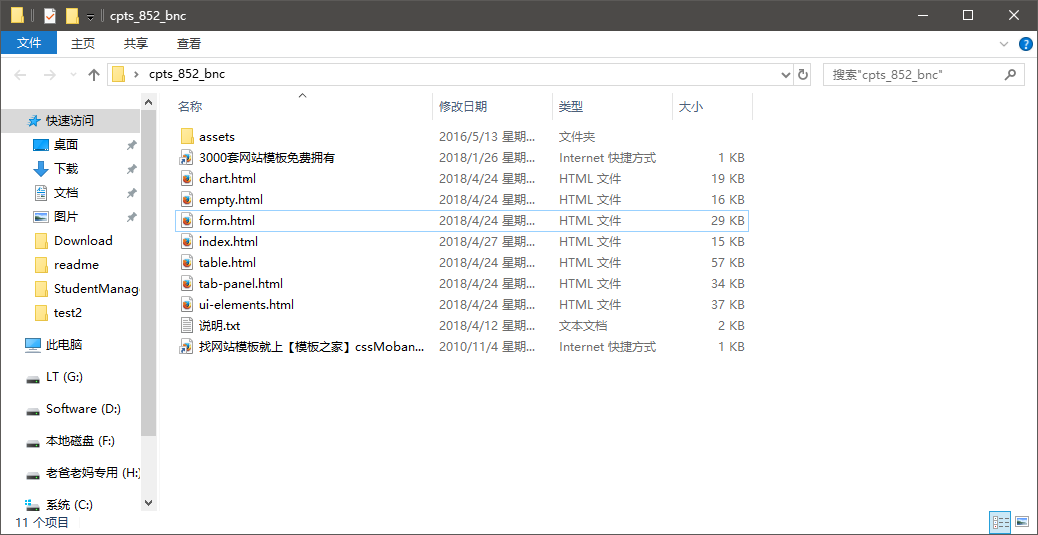Open the 查看 ribbon tab
The width and height of the screenshot is (1038, 535).
tap(189, 44)
